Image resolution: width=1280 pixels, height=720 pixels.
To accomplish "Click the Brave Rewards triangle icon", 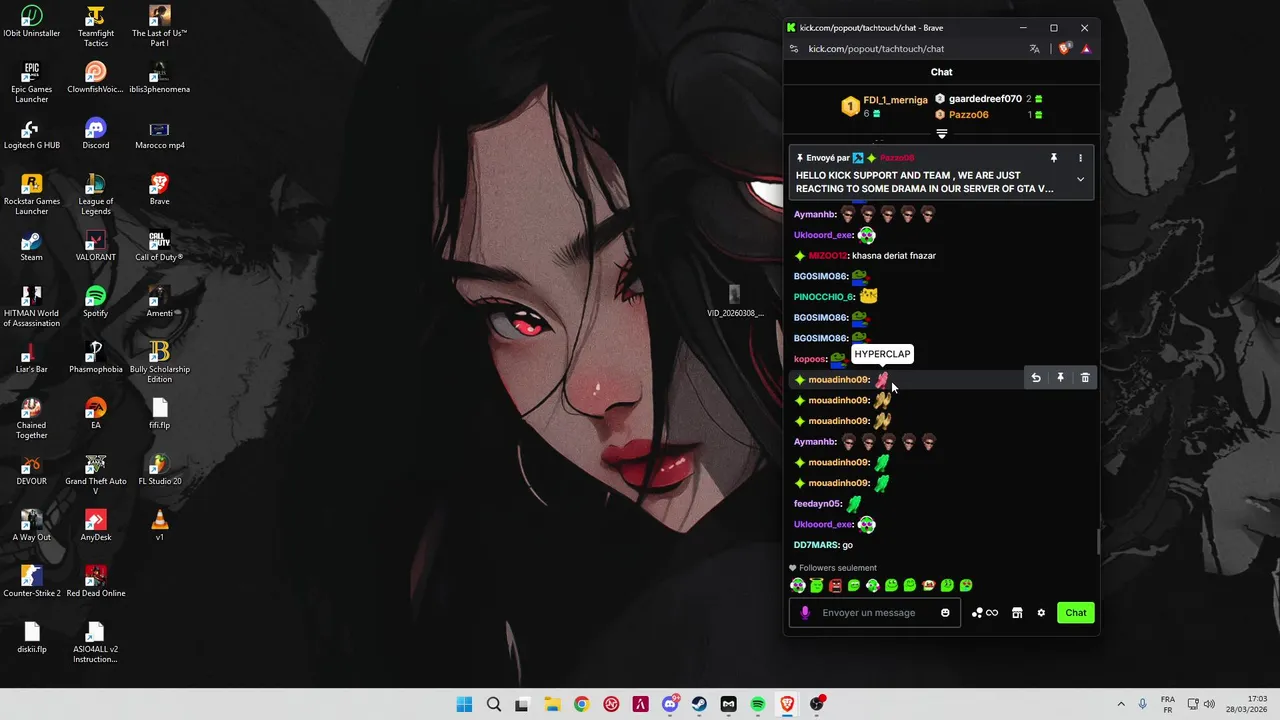I will (1086, 49).
